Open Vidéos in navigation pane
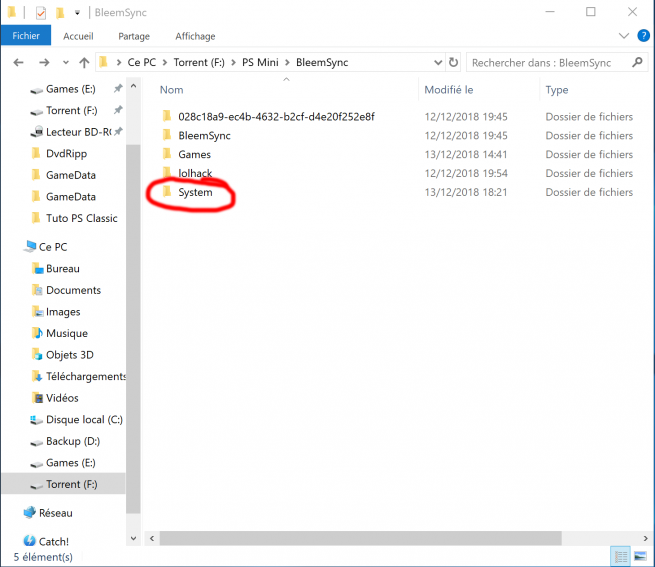655x567 pixels. 62,398
